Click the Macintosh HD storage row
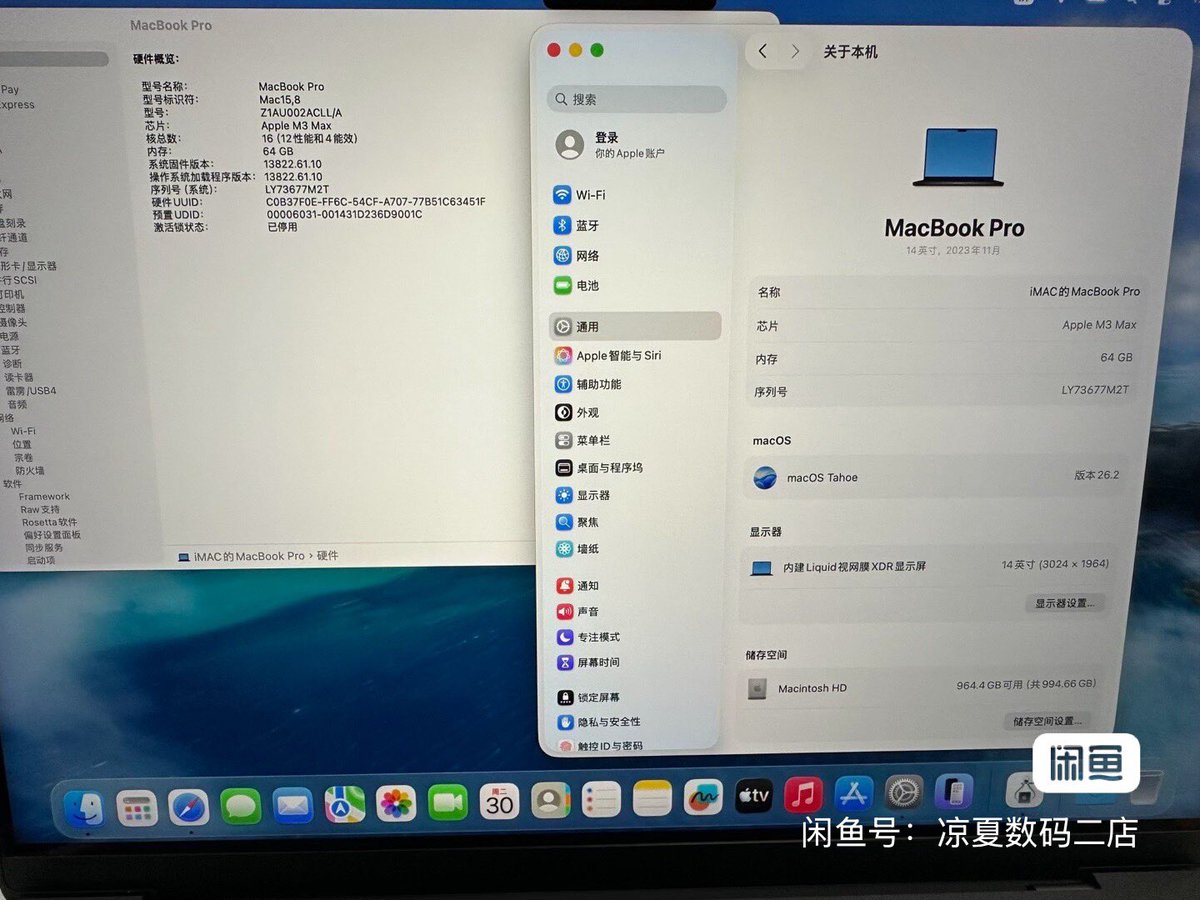1200x900 pixels. tap(923, 687)
